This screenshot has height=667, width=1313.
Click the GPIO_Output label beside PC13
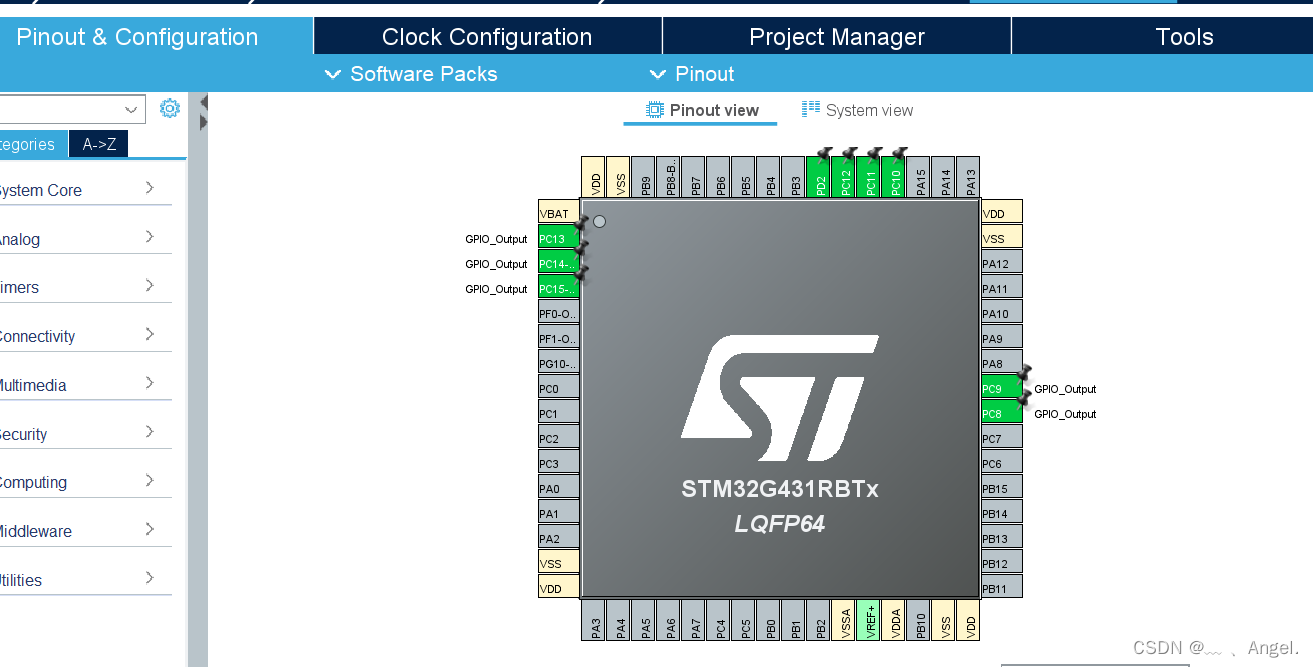pos(496,239)
